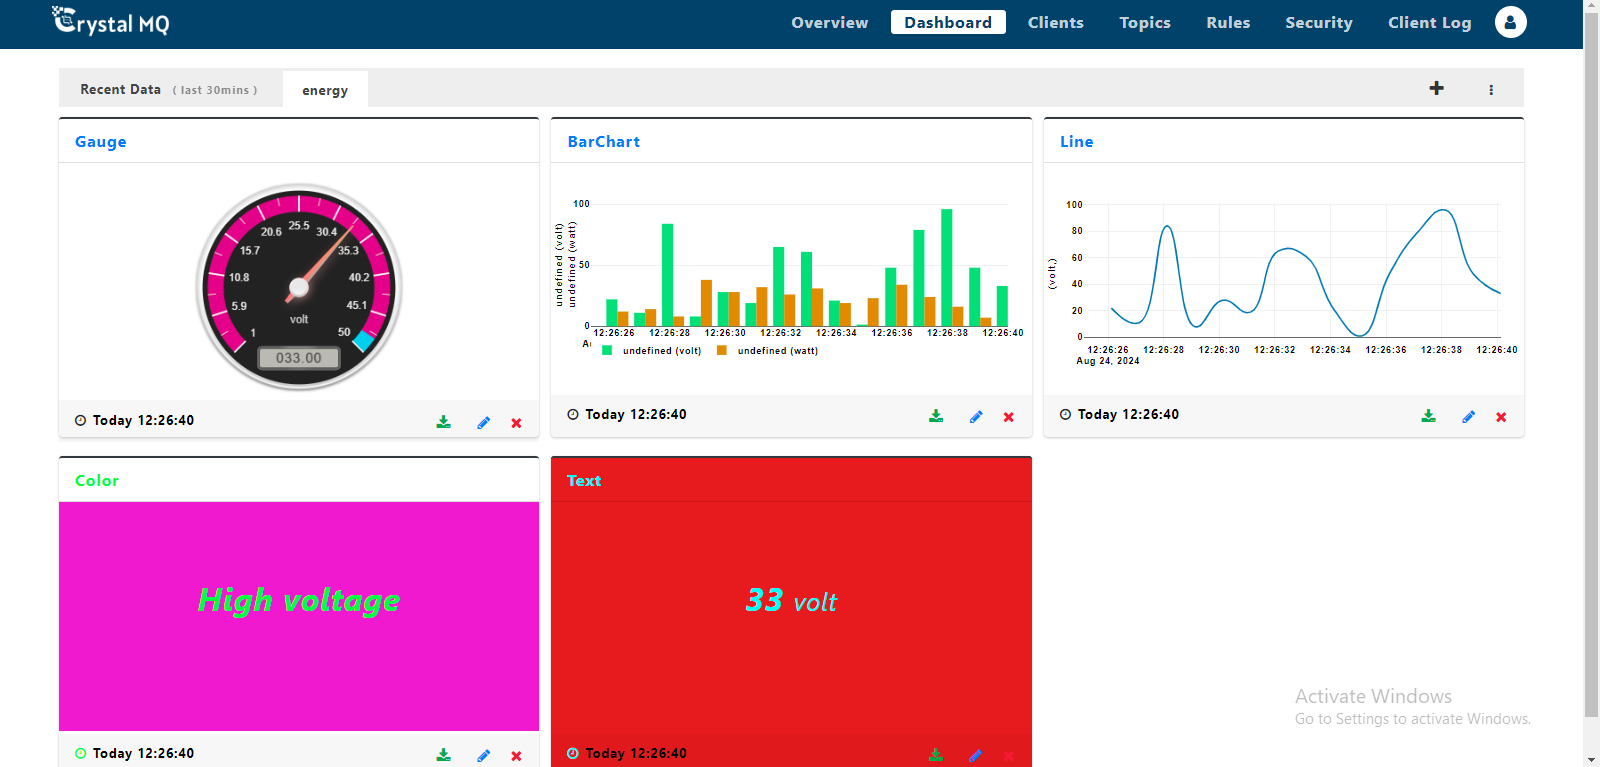
Task: Edit the Text widget
Action: click(976, 755)
